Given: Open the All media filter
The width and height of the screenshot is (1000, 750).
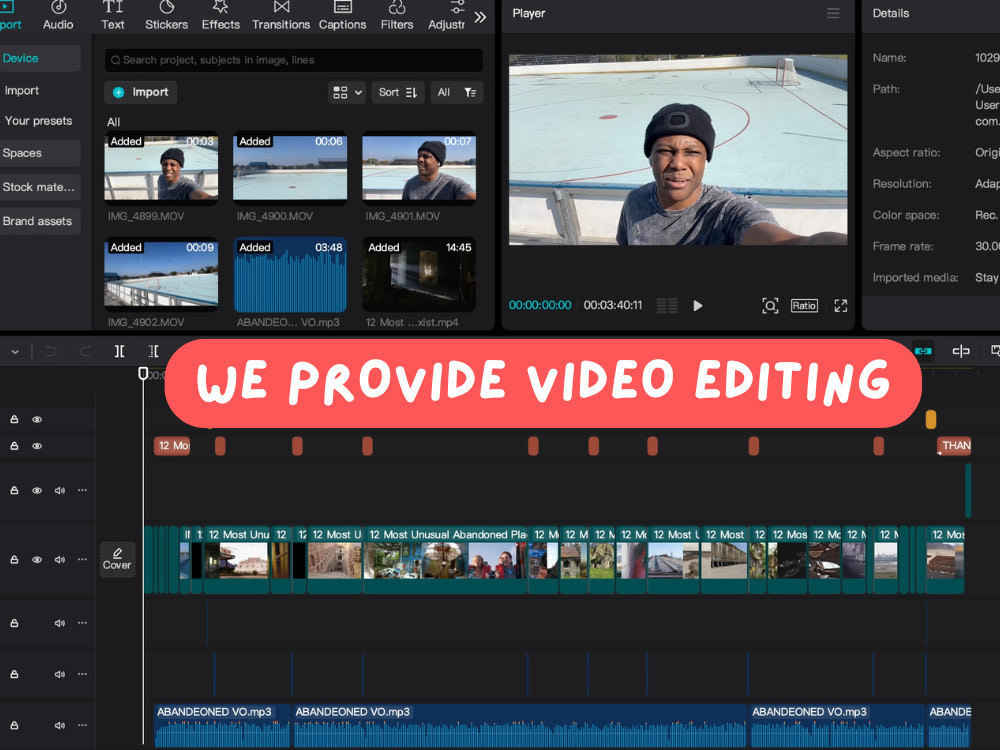Looking at the screenshot, I should coord(457,92).
